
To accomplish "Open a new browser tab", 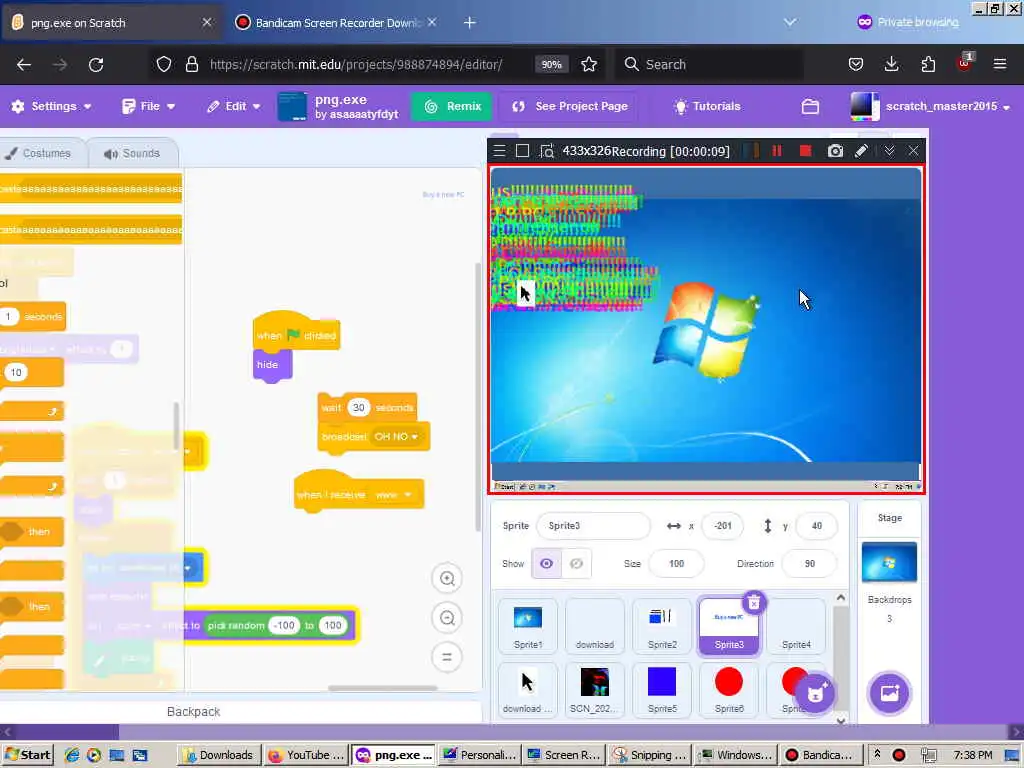I will 470,23.
